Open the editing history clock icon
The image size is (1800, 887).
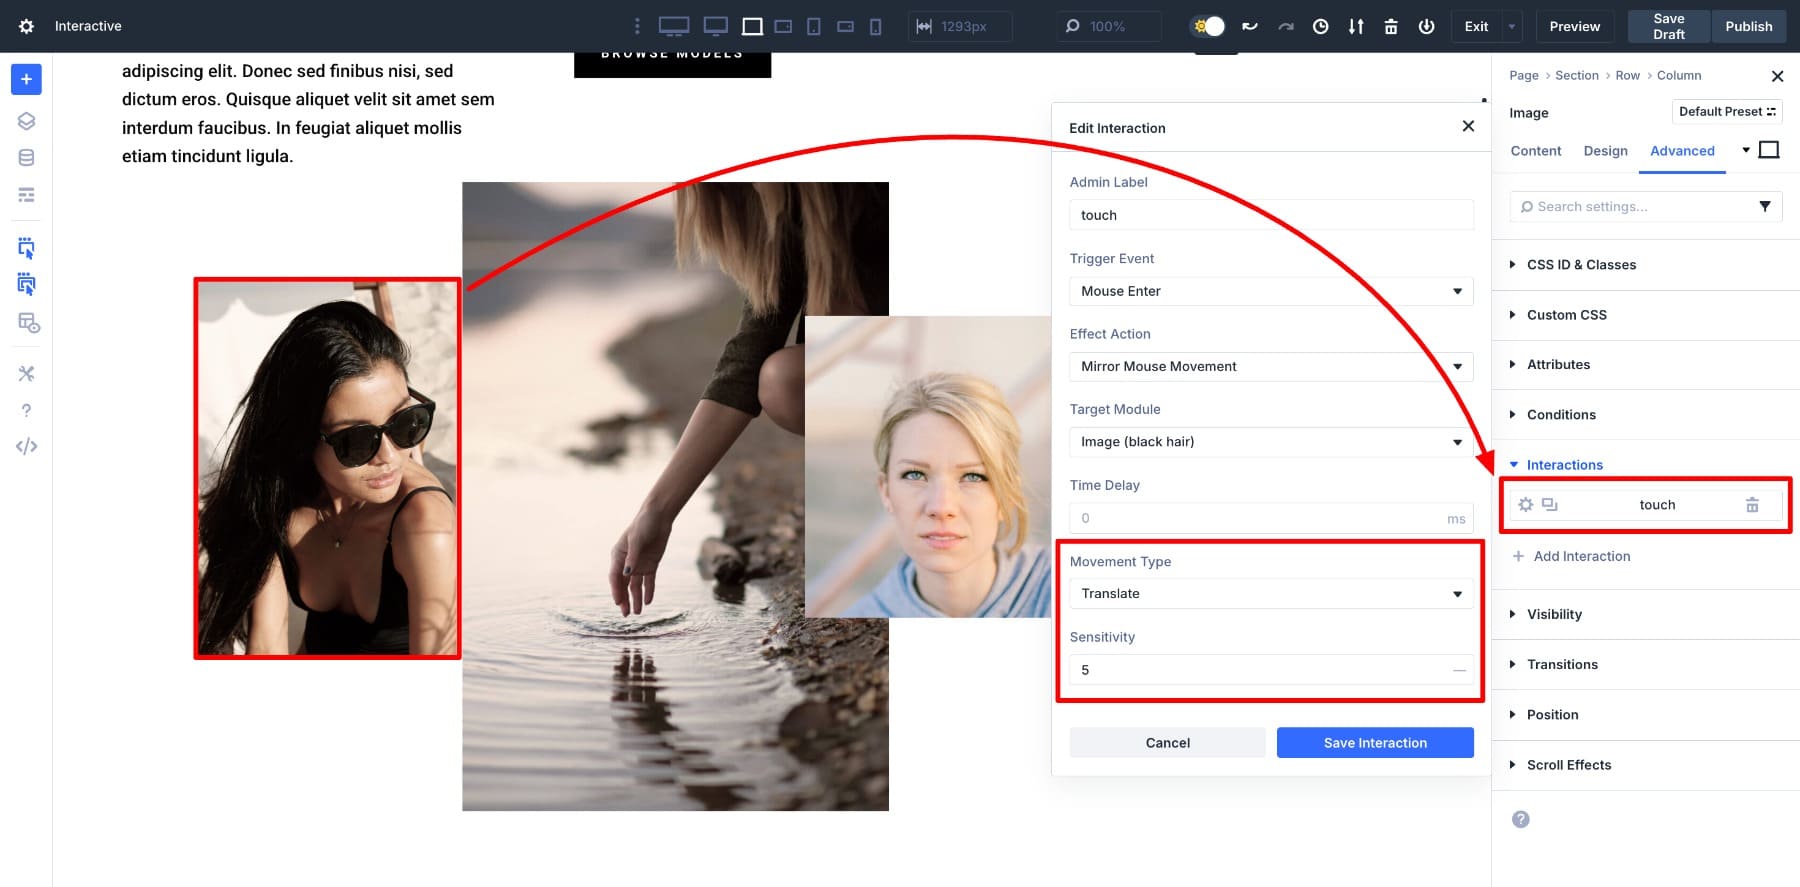[x=1320, y=27]
